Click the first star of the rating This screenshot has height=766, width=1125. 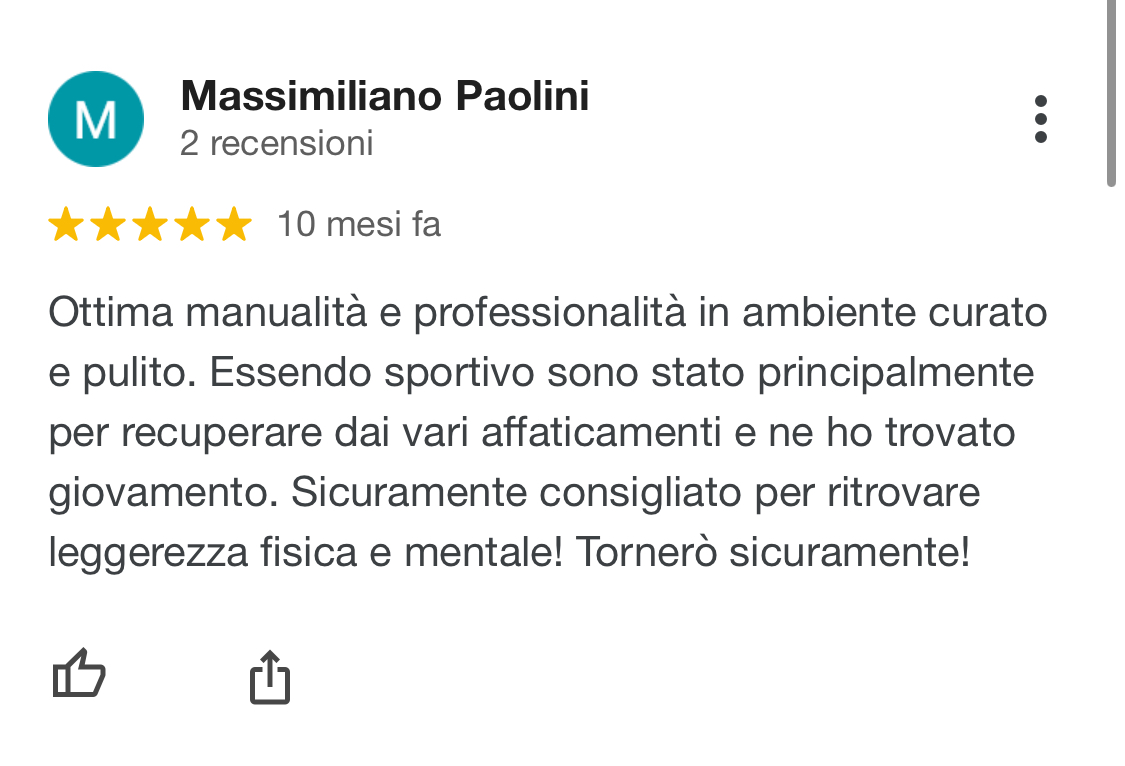[x=66, y=224]
